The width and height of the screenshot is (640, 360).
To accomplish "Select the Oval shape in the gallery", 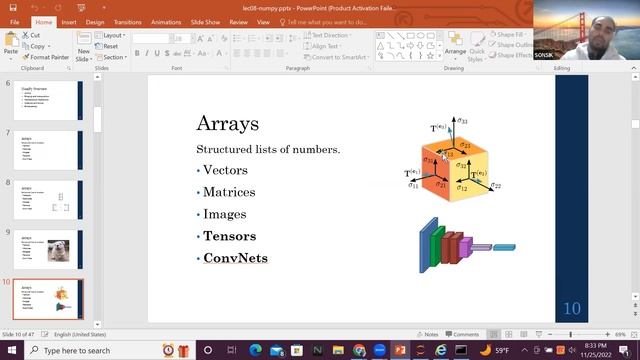I will (x=420, y=36).
